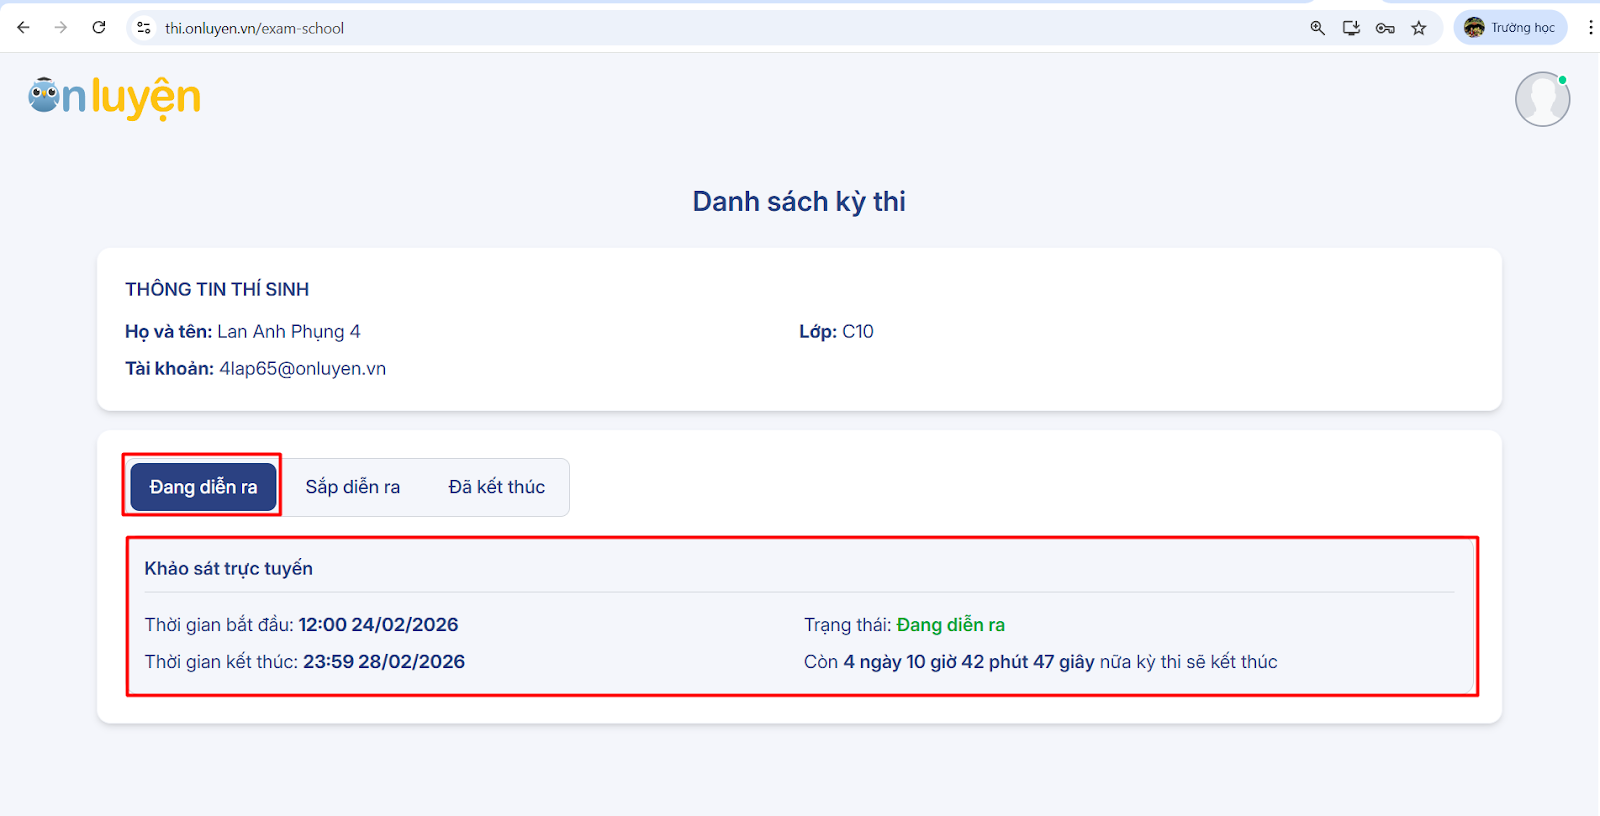Open the Chrome three-dot menu

(1590, 28)
